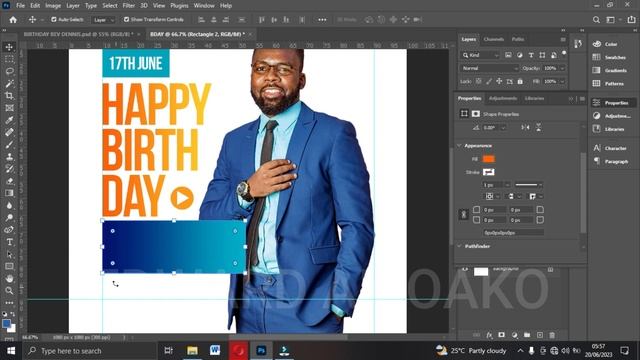Select the Gradient tool

pyautogui.click(x=9, y=193)
